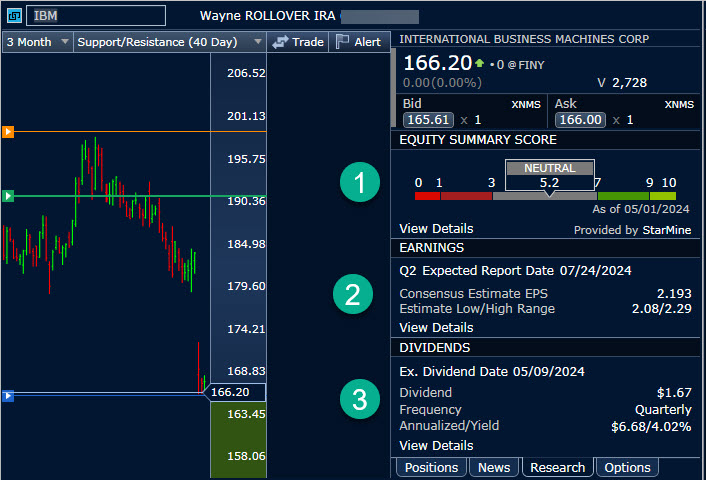Click the link icon beside the IBM symbol box
The height and width of the screenshot is (480, 706).
click(13, 16)
